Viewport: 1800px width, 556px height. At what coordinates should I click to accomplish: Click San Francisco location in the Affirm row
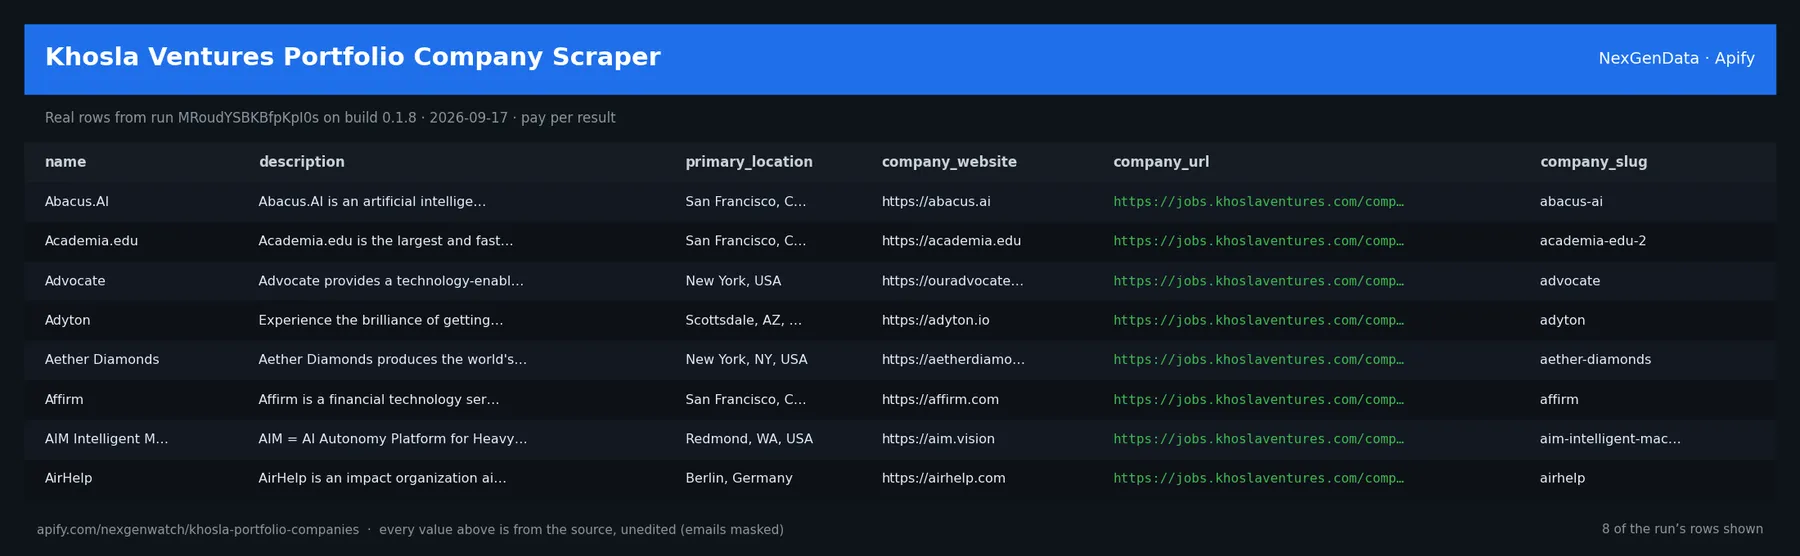[x=746, y=400]
